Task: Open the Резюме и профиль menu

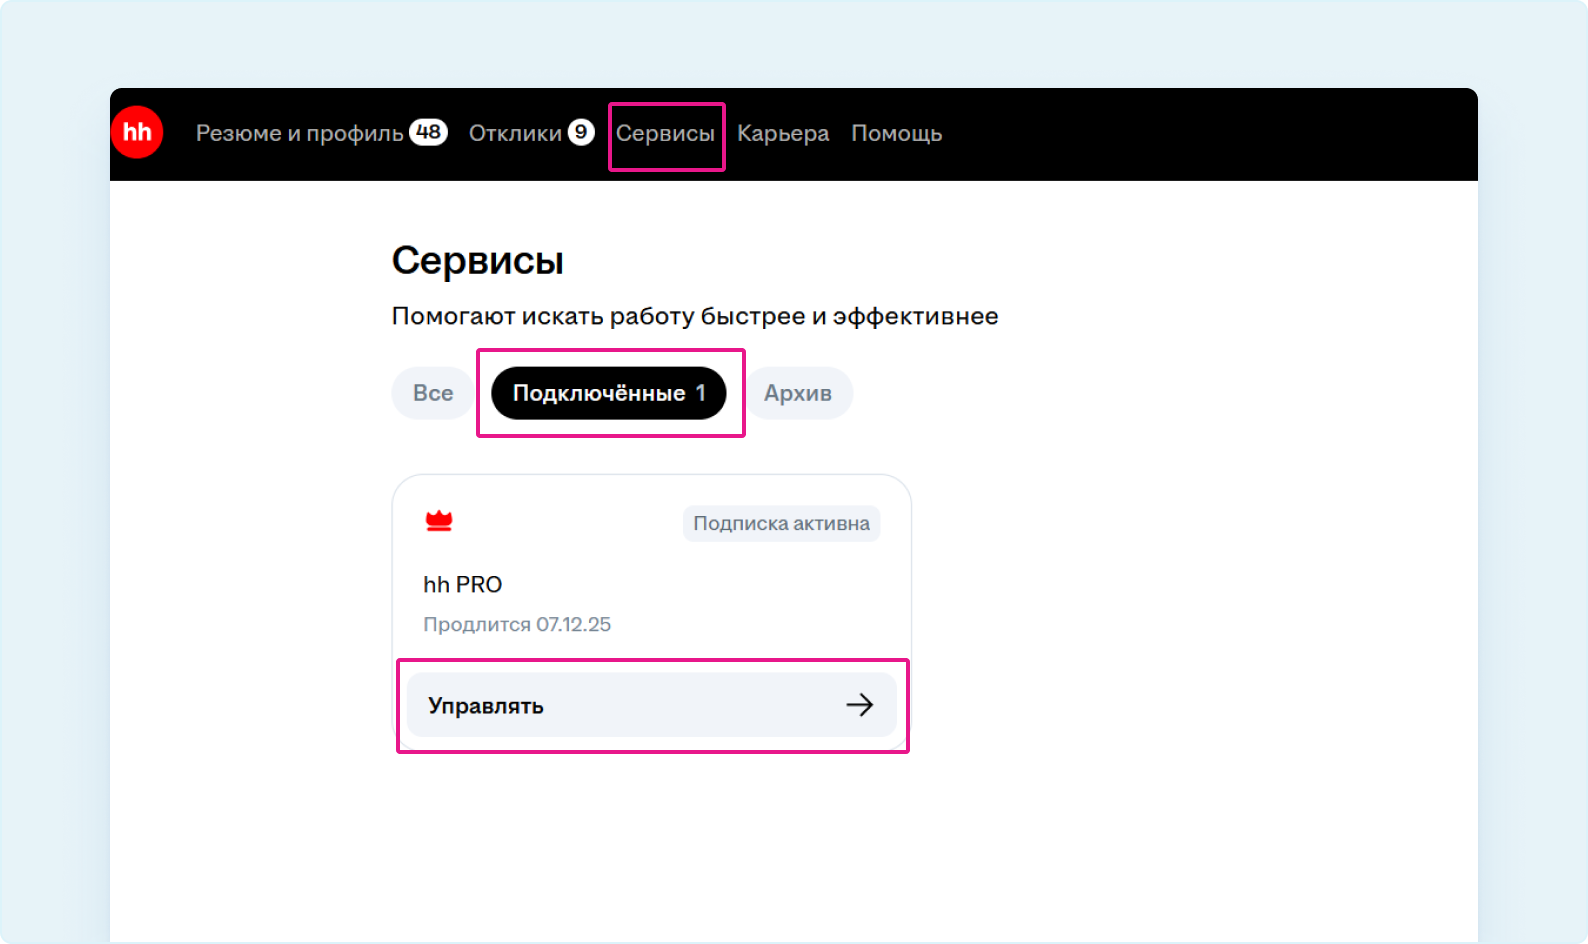Action: click(x=299, y=134)
